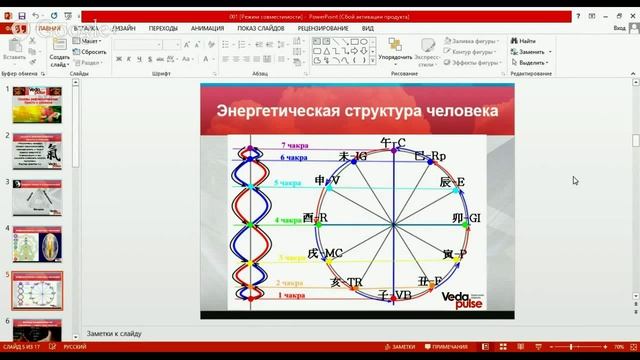
Task: Undo the last action
Action: pyautogui.click(x=36, y=16)
